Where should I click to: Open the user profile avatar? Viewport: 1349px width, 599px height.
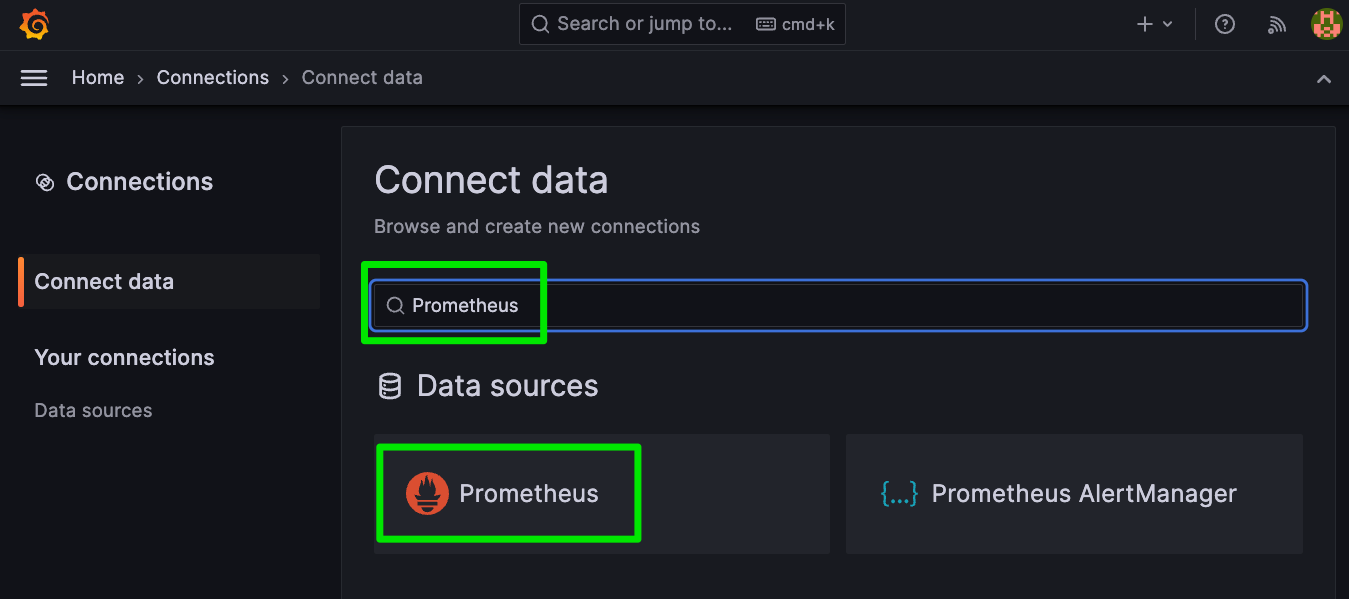(1326, 24)
